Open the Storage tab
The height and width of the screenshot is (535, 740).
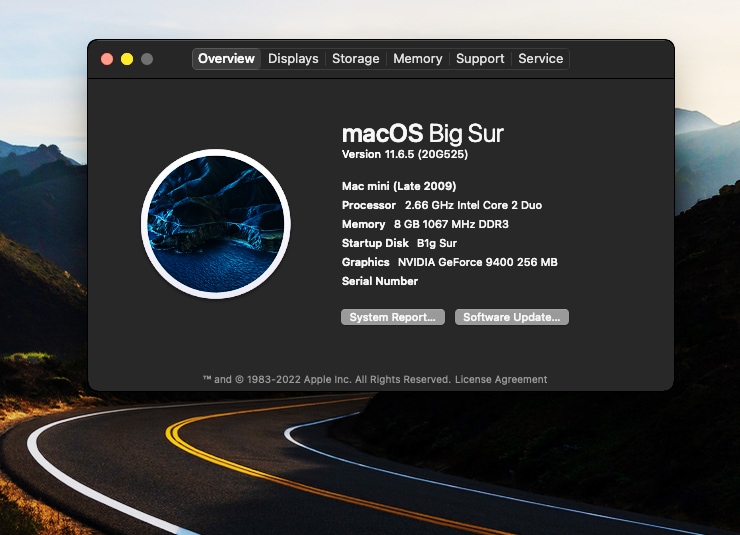pyautogui.click(x=355, y=59)
